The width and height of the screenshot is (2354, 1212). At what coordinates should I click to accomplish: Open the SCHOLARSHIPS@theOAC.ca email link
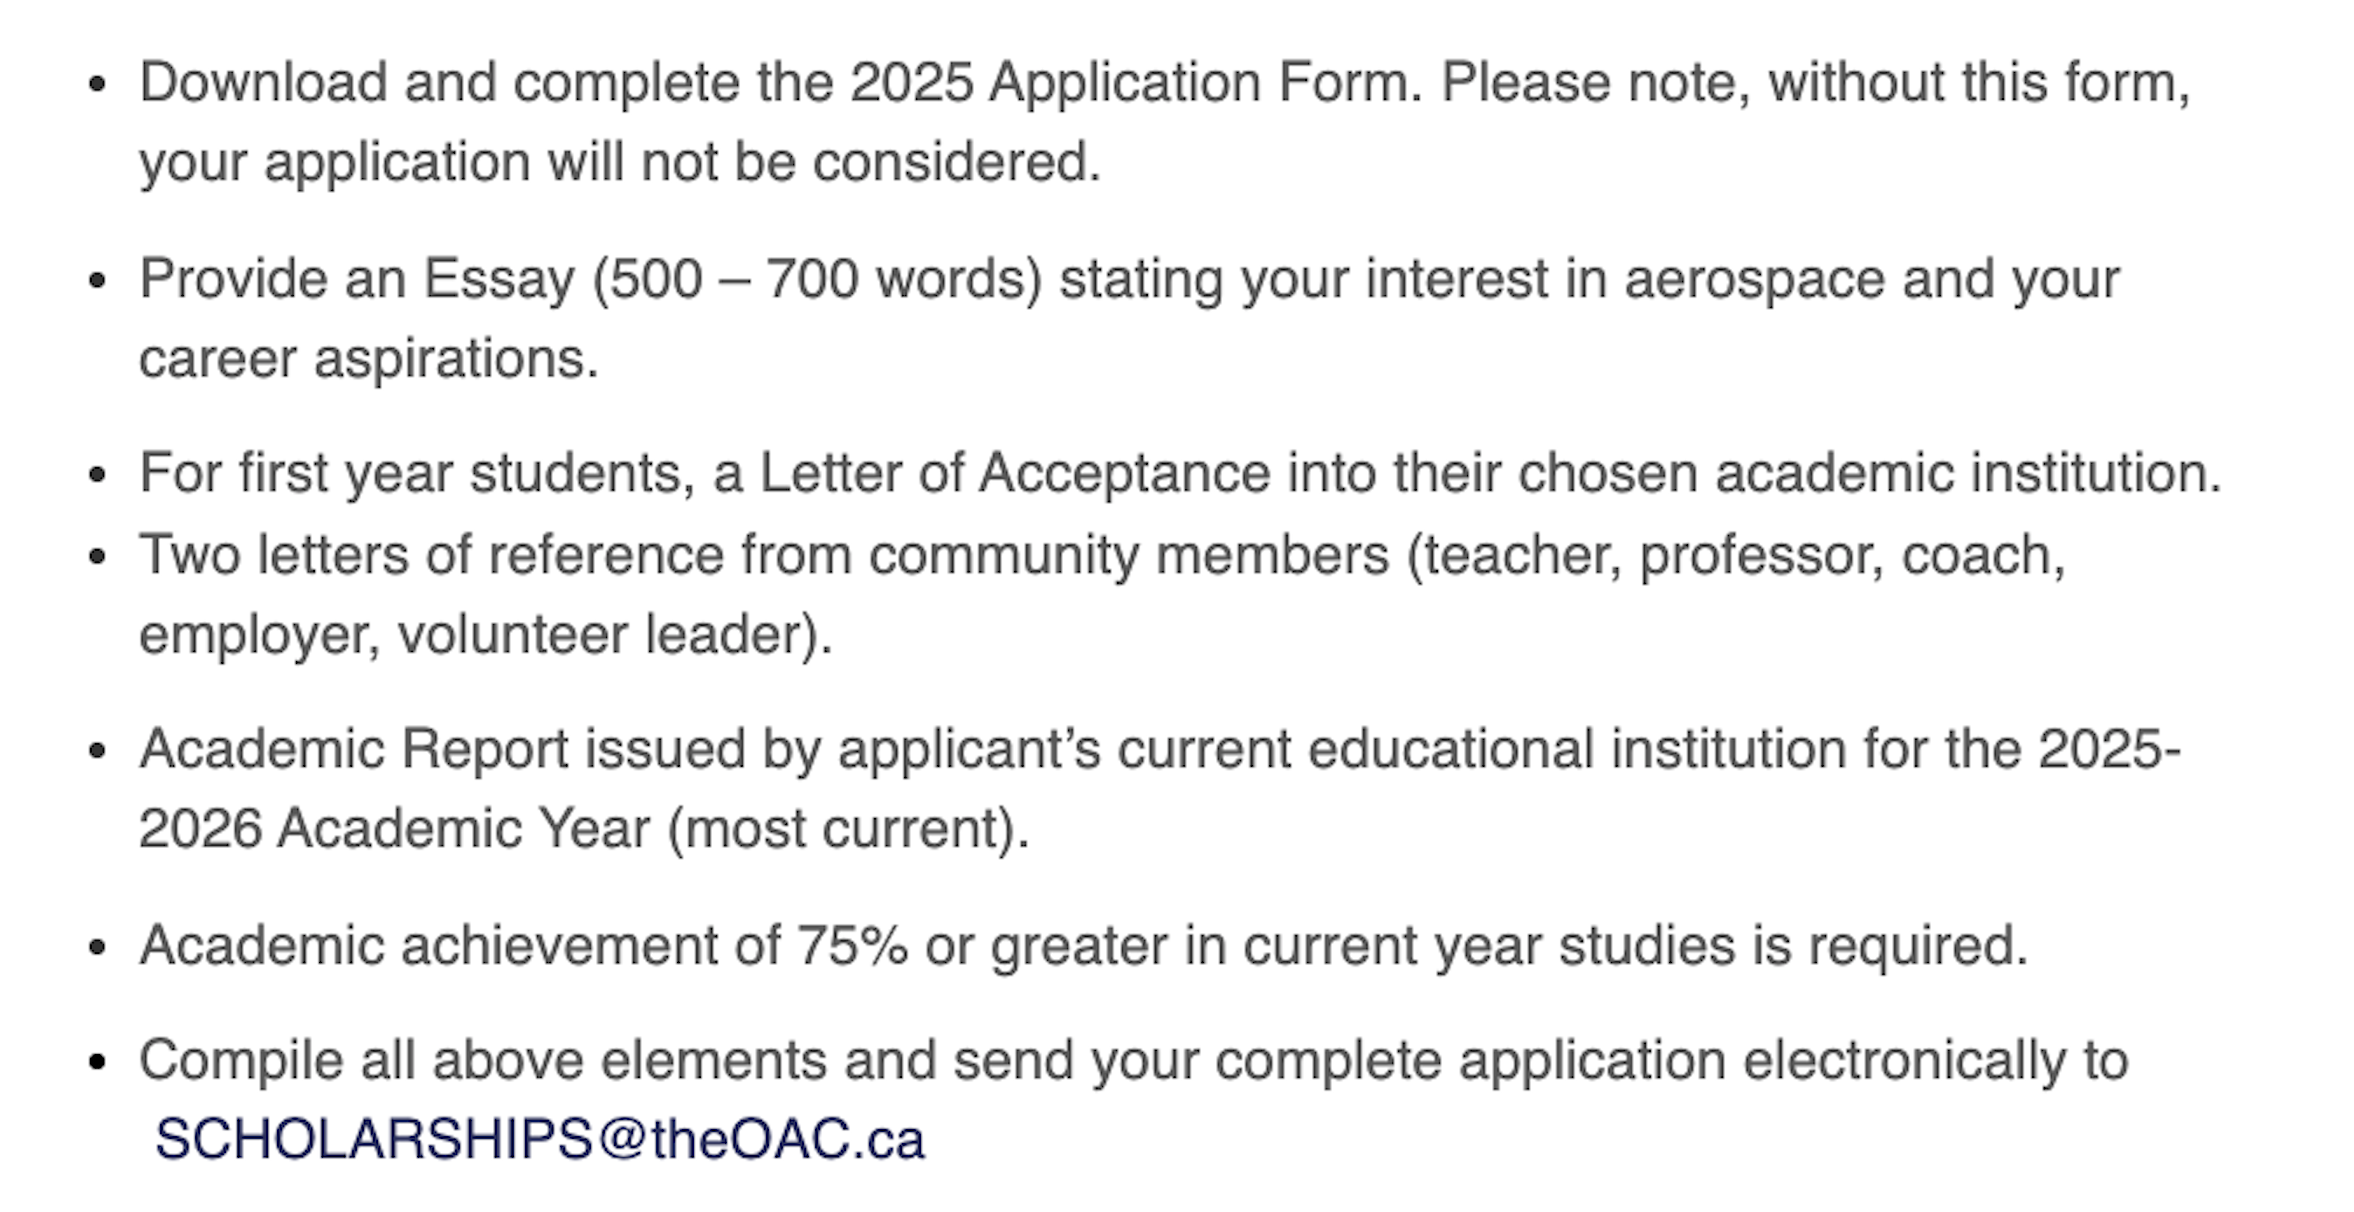pyautogui.click(x=540, y=1138)
